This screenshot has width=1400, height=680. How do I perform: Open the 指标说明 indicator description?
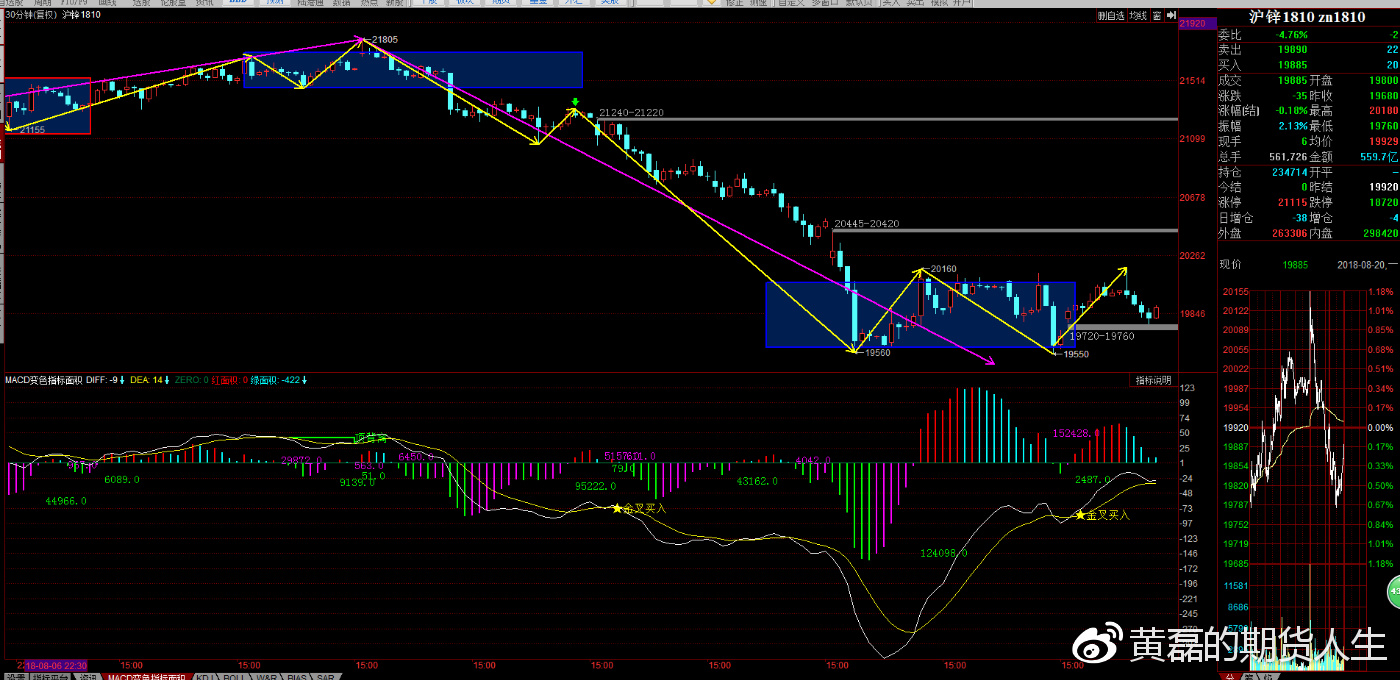(1152, 380)
